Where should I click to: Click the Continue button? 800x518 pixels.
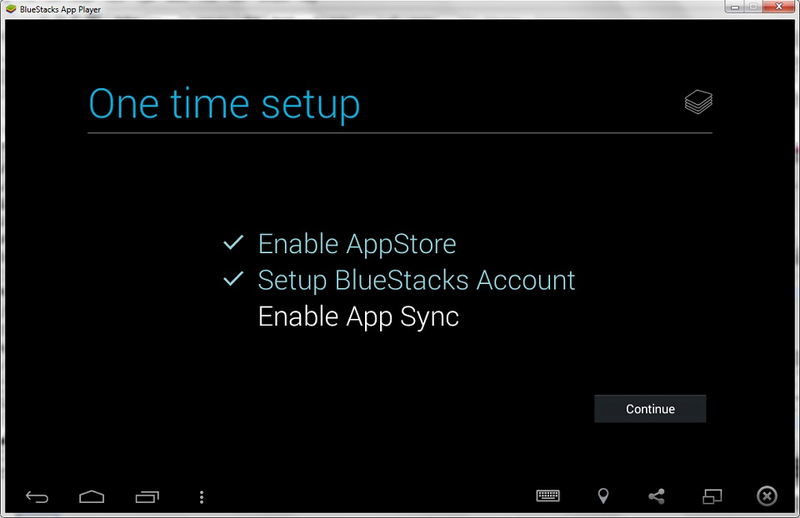[650, 408]
